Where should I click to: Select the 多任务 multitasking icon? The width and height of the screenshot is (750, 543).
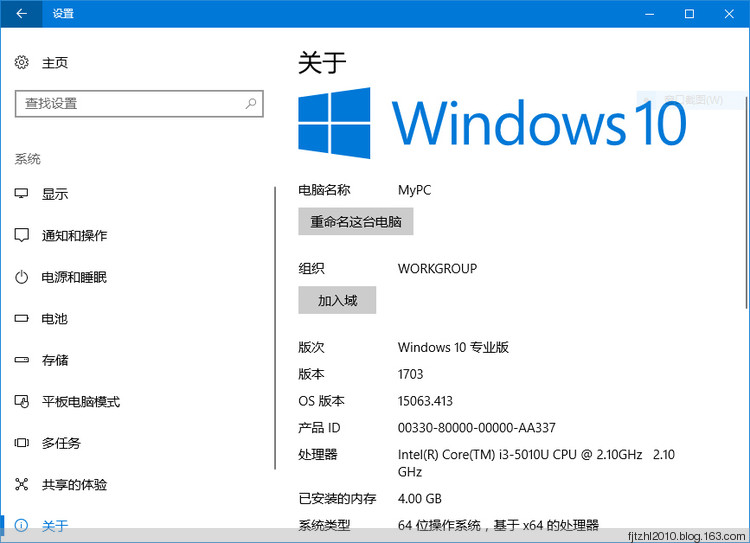[x=22, y=443]
